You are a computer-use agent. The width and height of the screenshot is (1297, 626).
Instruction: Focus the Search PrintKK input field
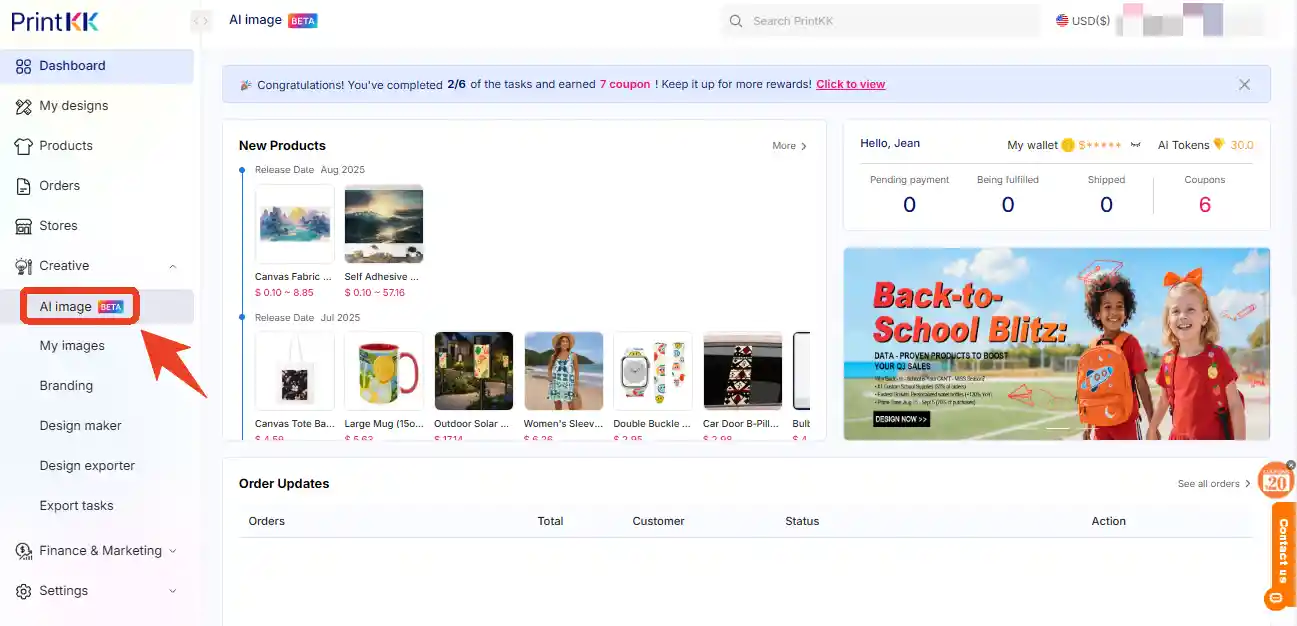click(880, 21)
